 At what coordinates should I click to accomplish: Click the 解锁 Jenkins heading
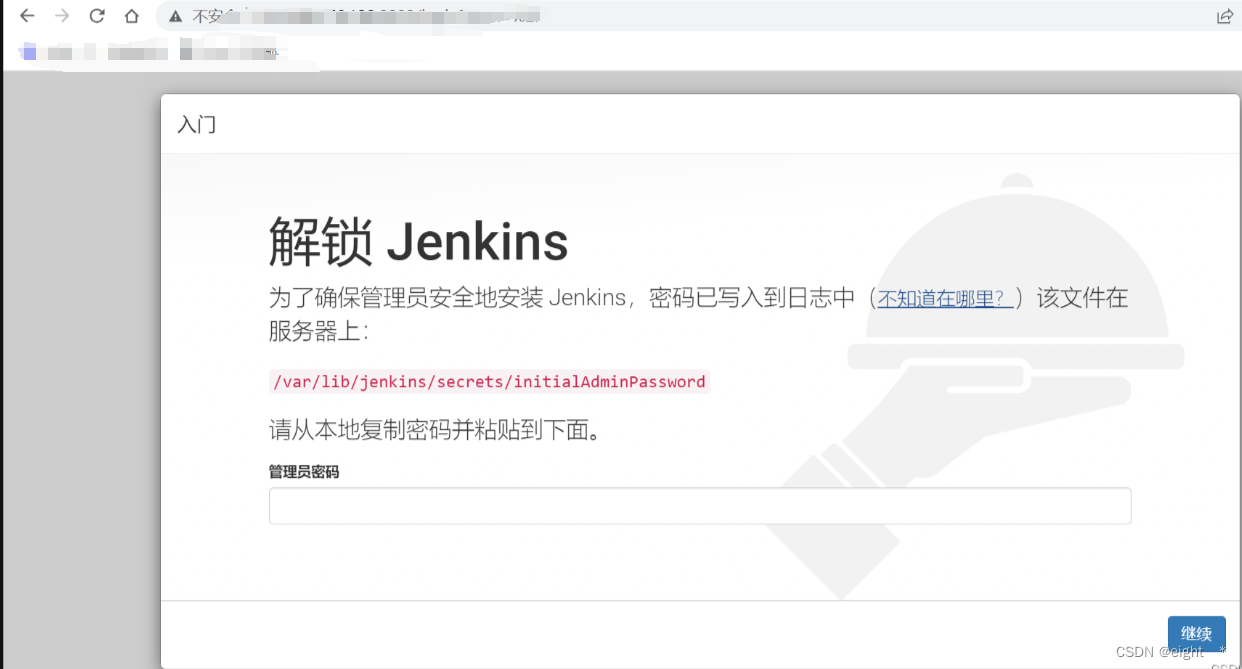(418, 242)
